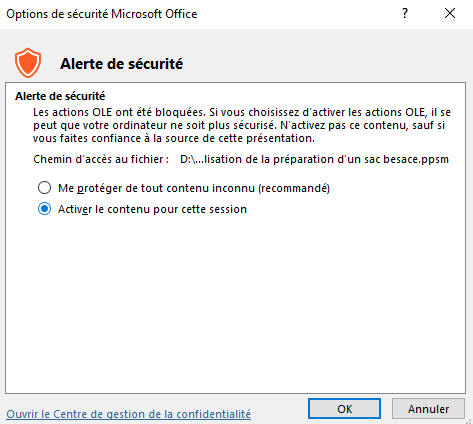Image resolution: width=473 pixels, height=424 pixels.
Task: Click the 'peut que votre ordinateur' message line
Action: pos(239,125)
